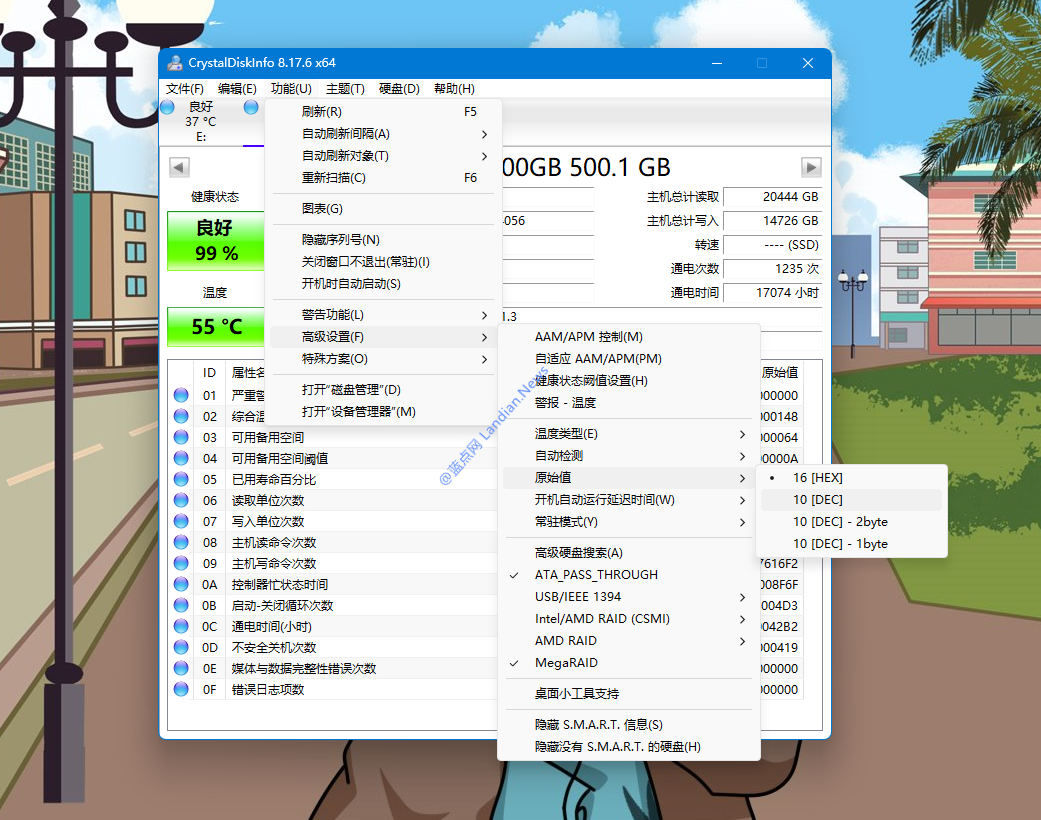Click the status orb for attribute 01
The image size is (1041, 820).
pos(181,395)
